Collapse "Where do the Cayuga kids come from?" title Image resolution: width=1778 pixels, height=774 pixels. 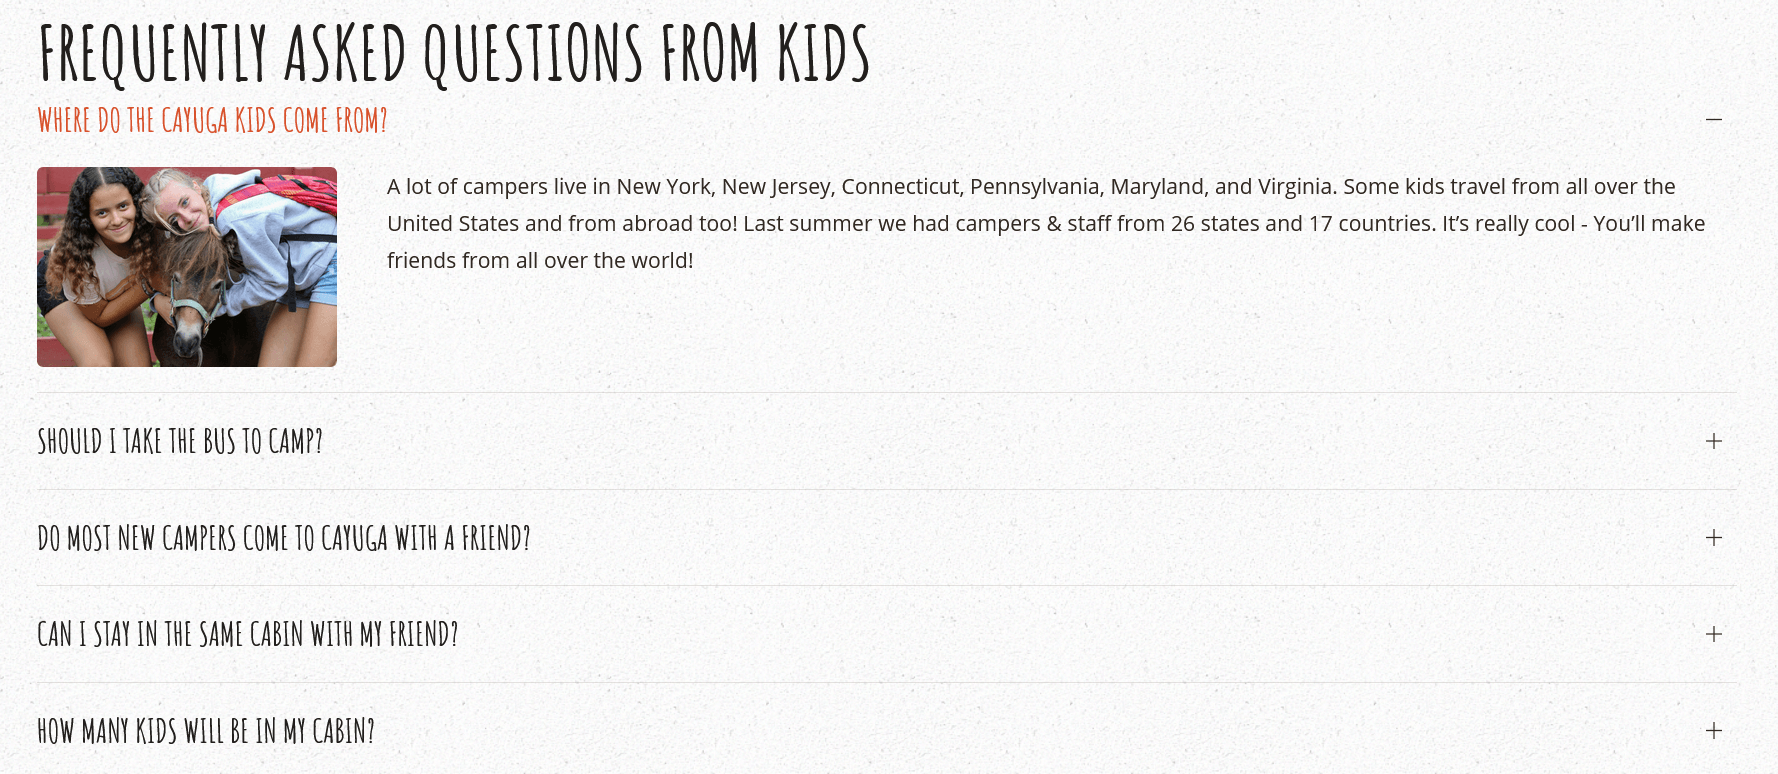[x=212, y=121]
